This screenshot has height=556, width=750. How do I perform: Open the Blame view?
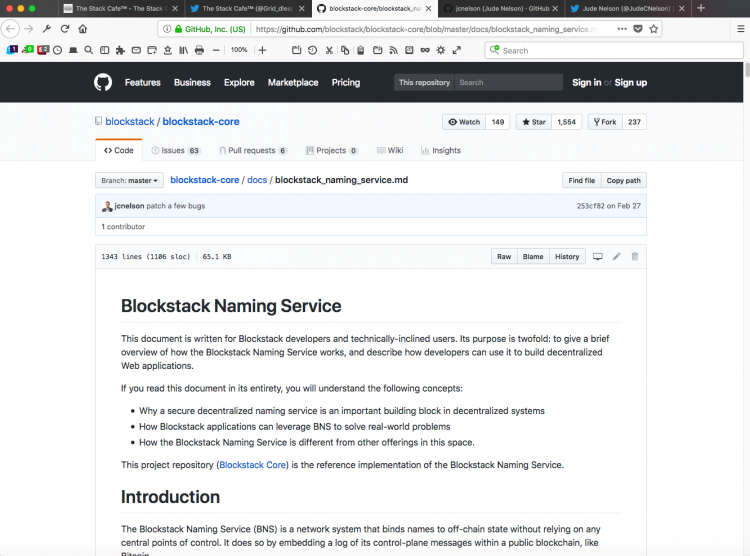(x=533, y=256)
